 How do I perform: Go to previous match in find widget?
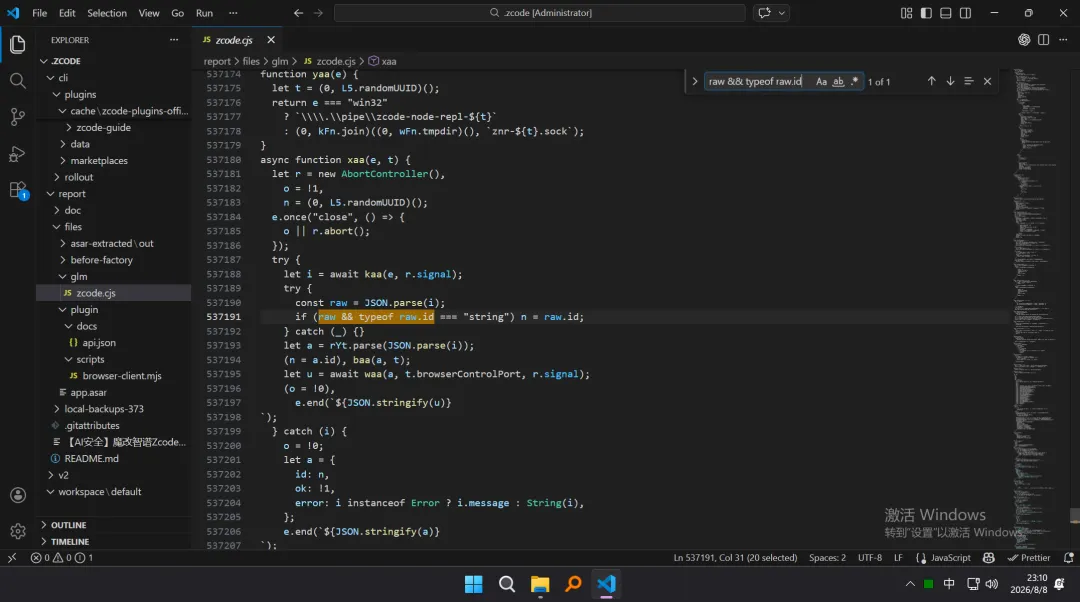tap(931, 81)
